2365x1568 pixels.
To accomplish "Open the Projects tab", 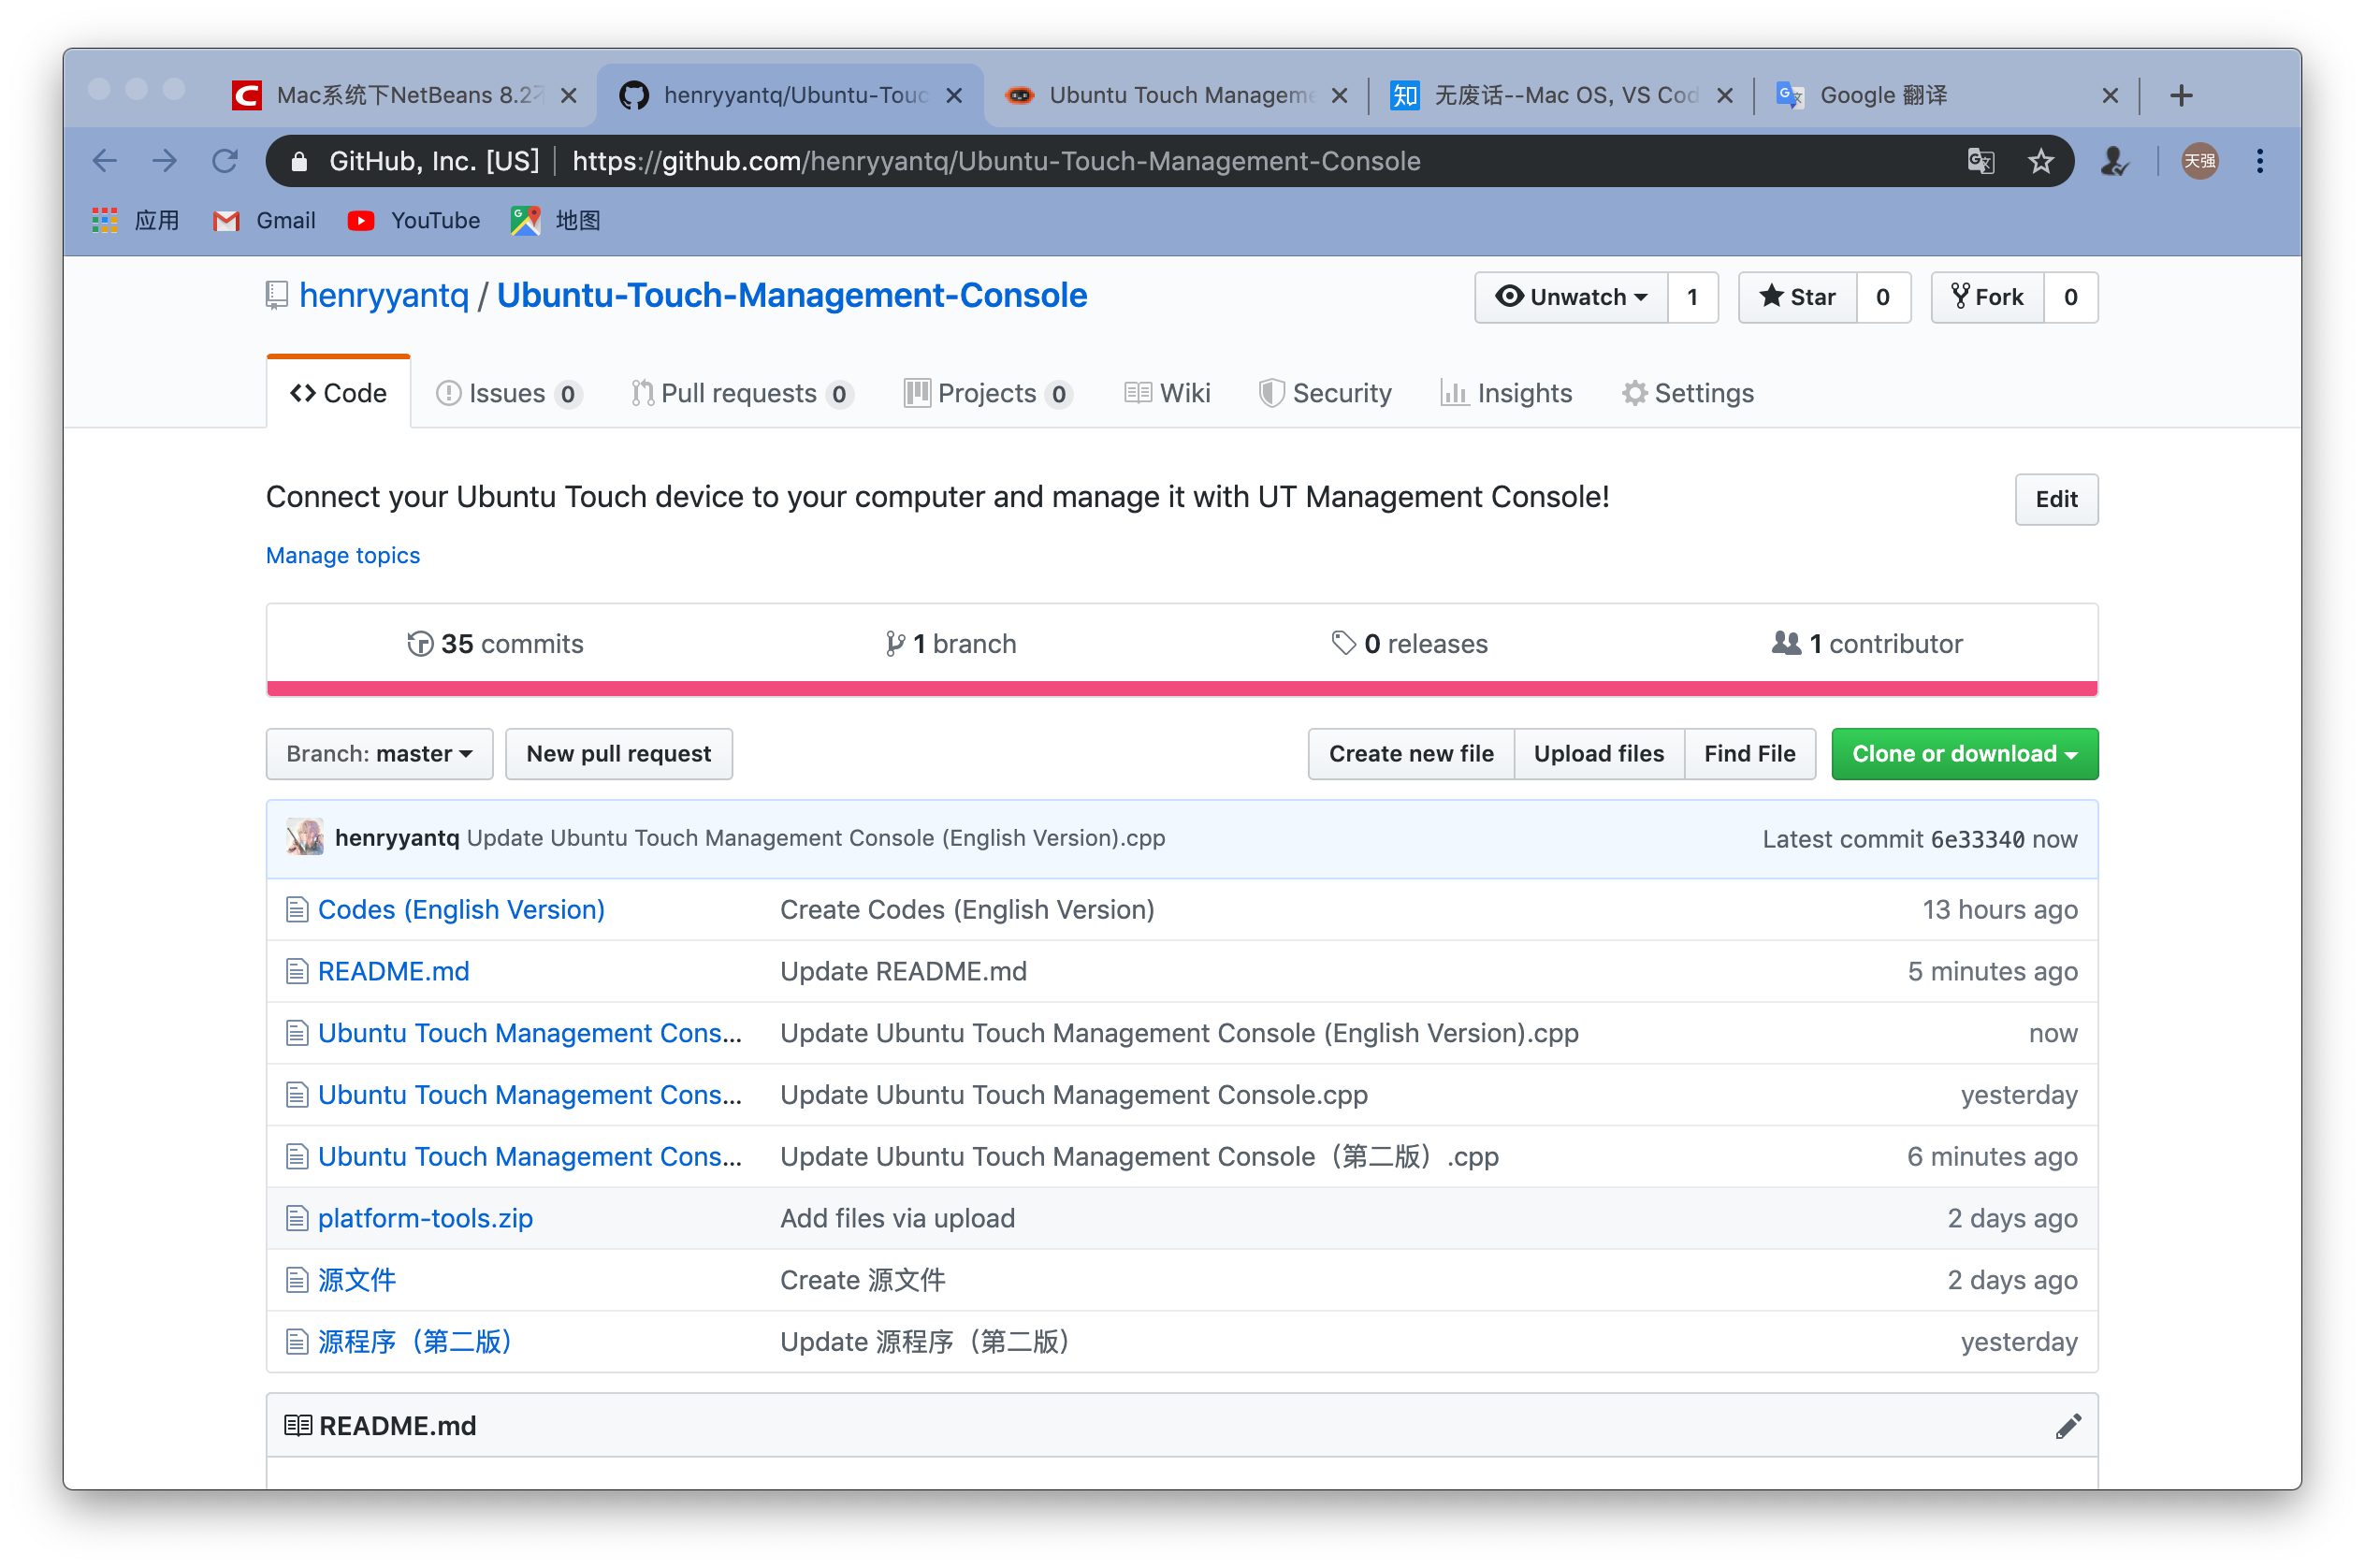I will point(988,393).
